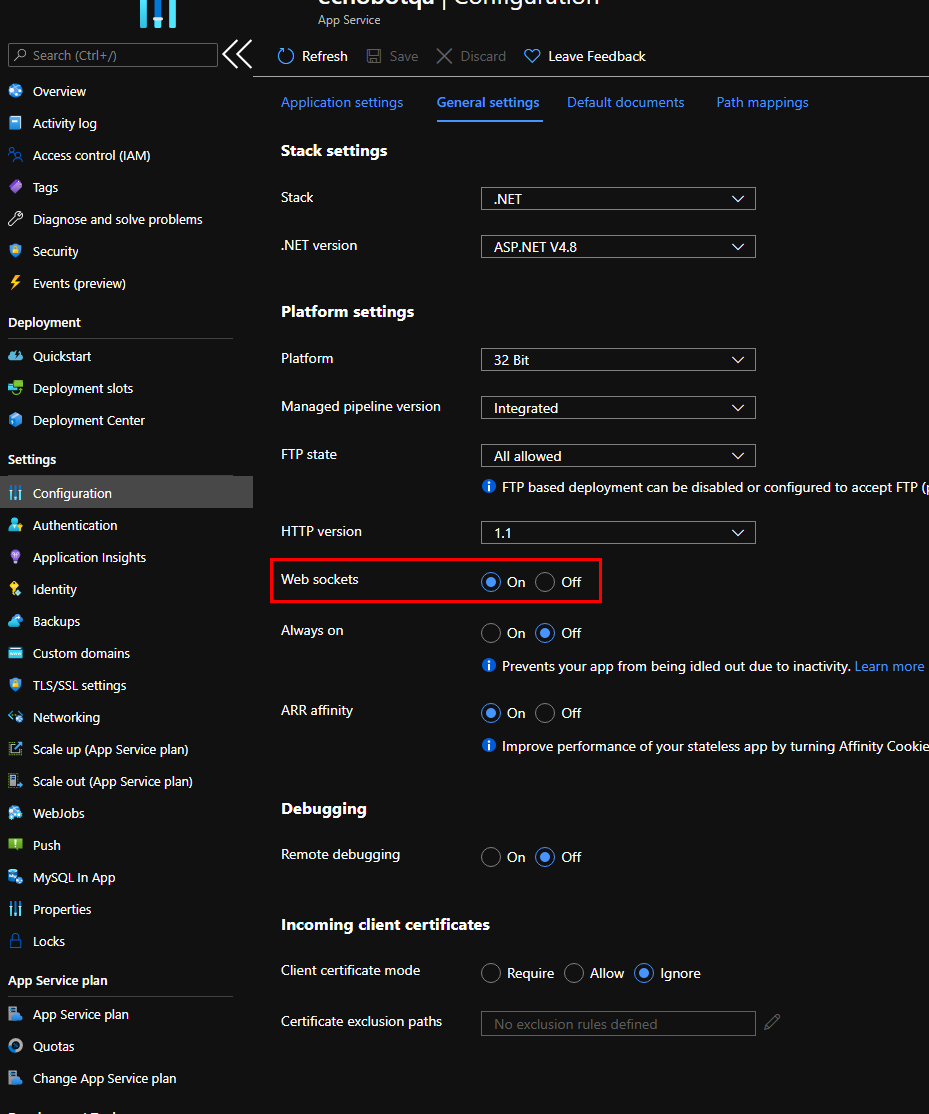Focus the sidebar Search box
The width and height of the screenshot is (929, 1114).
[113, 55]
